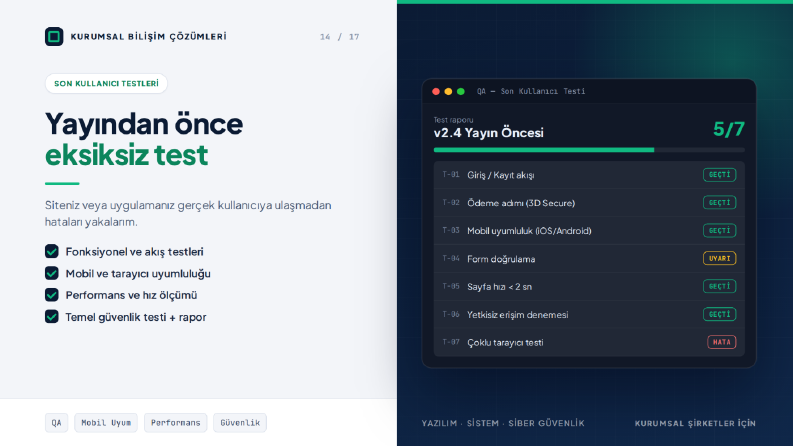
Task: Toggle checkbox for Fonksiyonel ve akış testleri
Action: click(52, 251)
